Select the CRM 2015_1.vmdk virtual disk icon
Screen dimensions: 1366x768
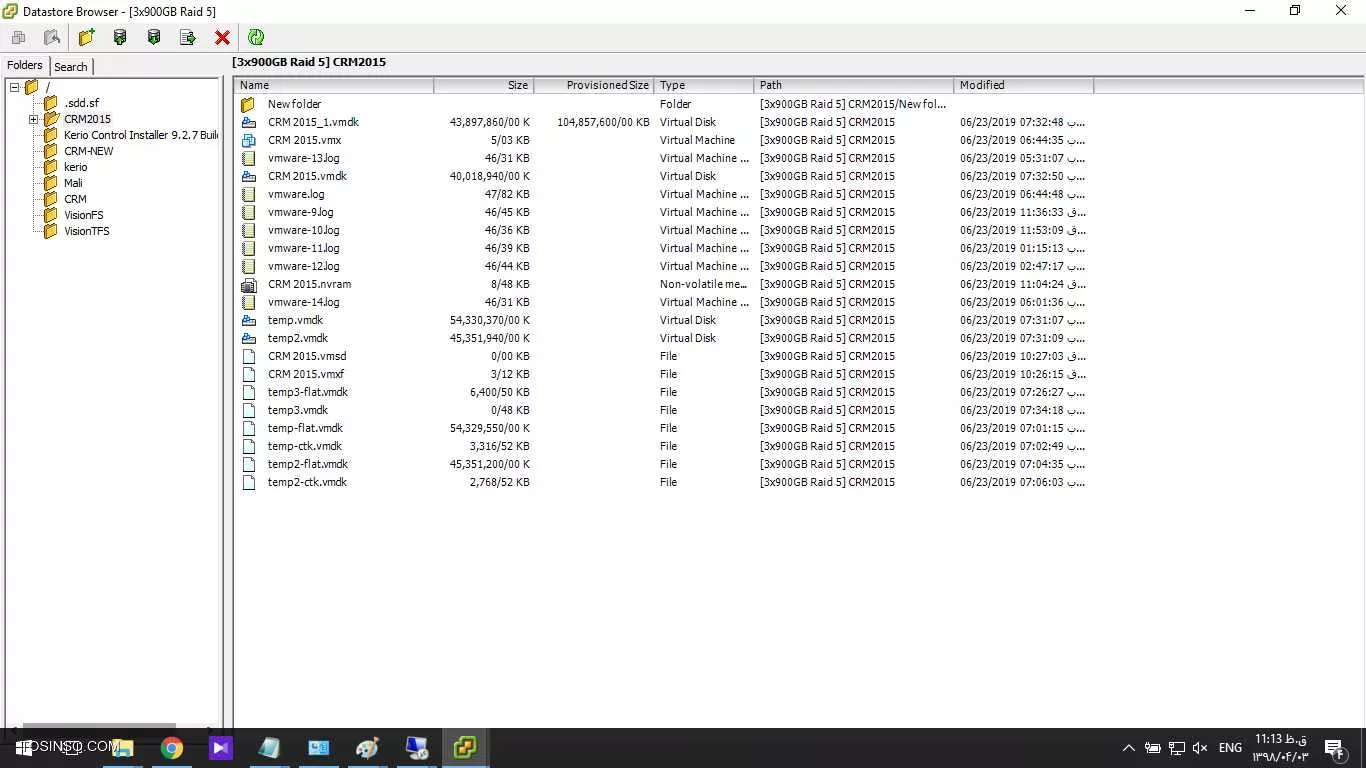coord(249,122)
